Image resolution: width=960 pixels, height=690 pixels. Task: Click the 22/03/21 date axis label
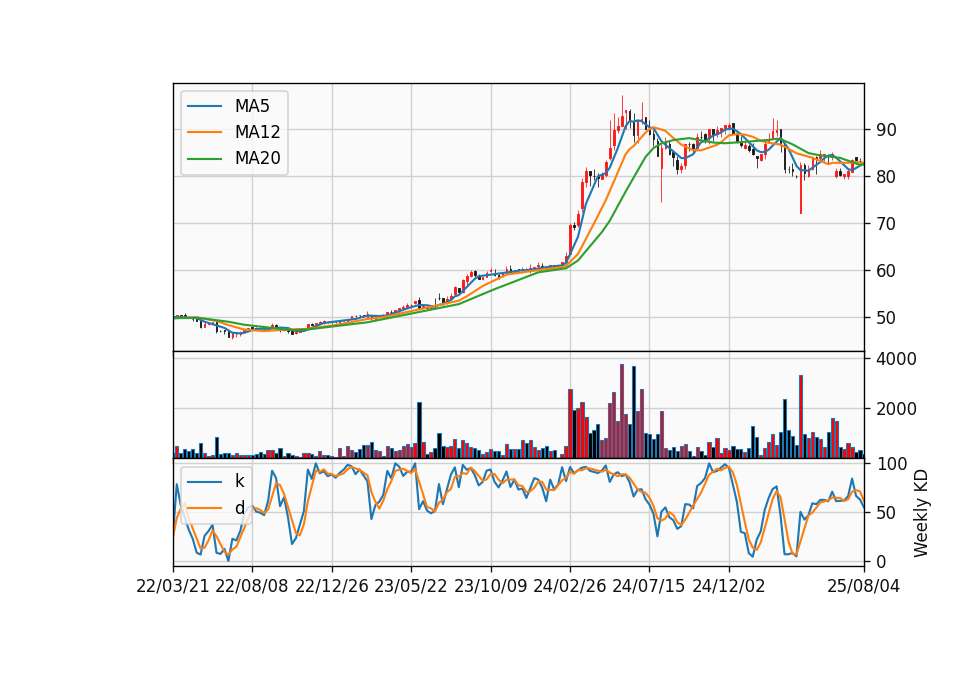[173, 587]
